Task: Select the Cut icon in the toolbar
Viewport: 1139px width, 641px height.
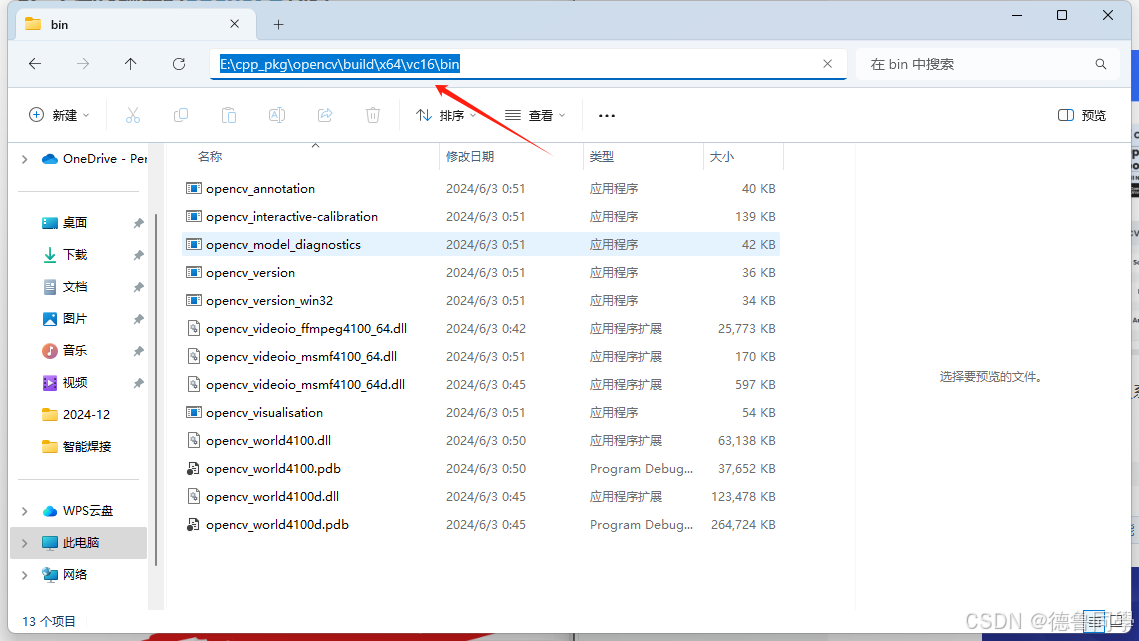Action: coord(133,115)
